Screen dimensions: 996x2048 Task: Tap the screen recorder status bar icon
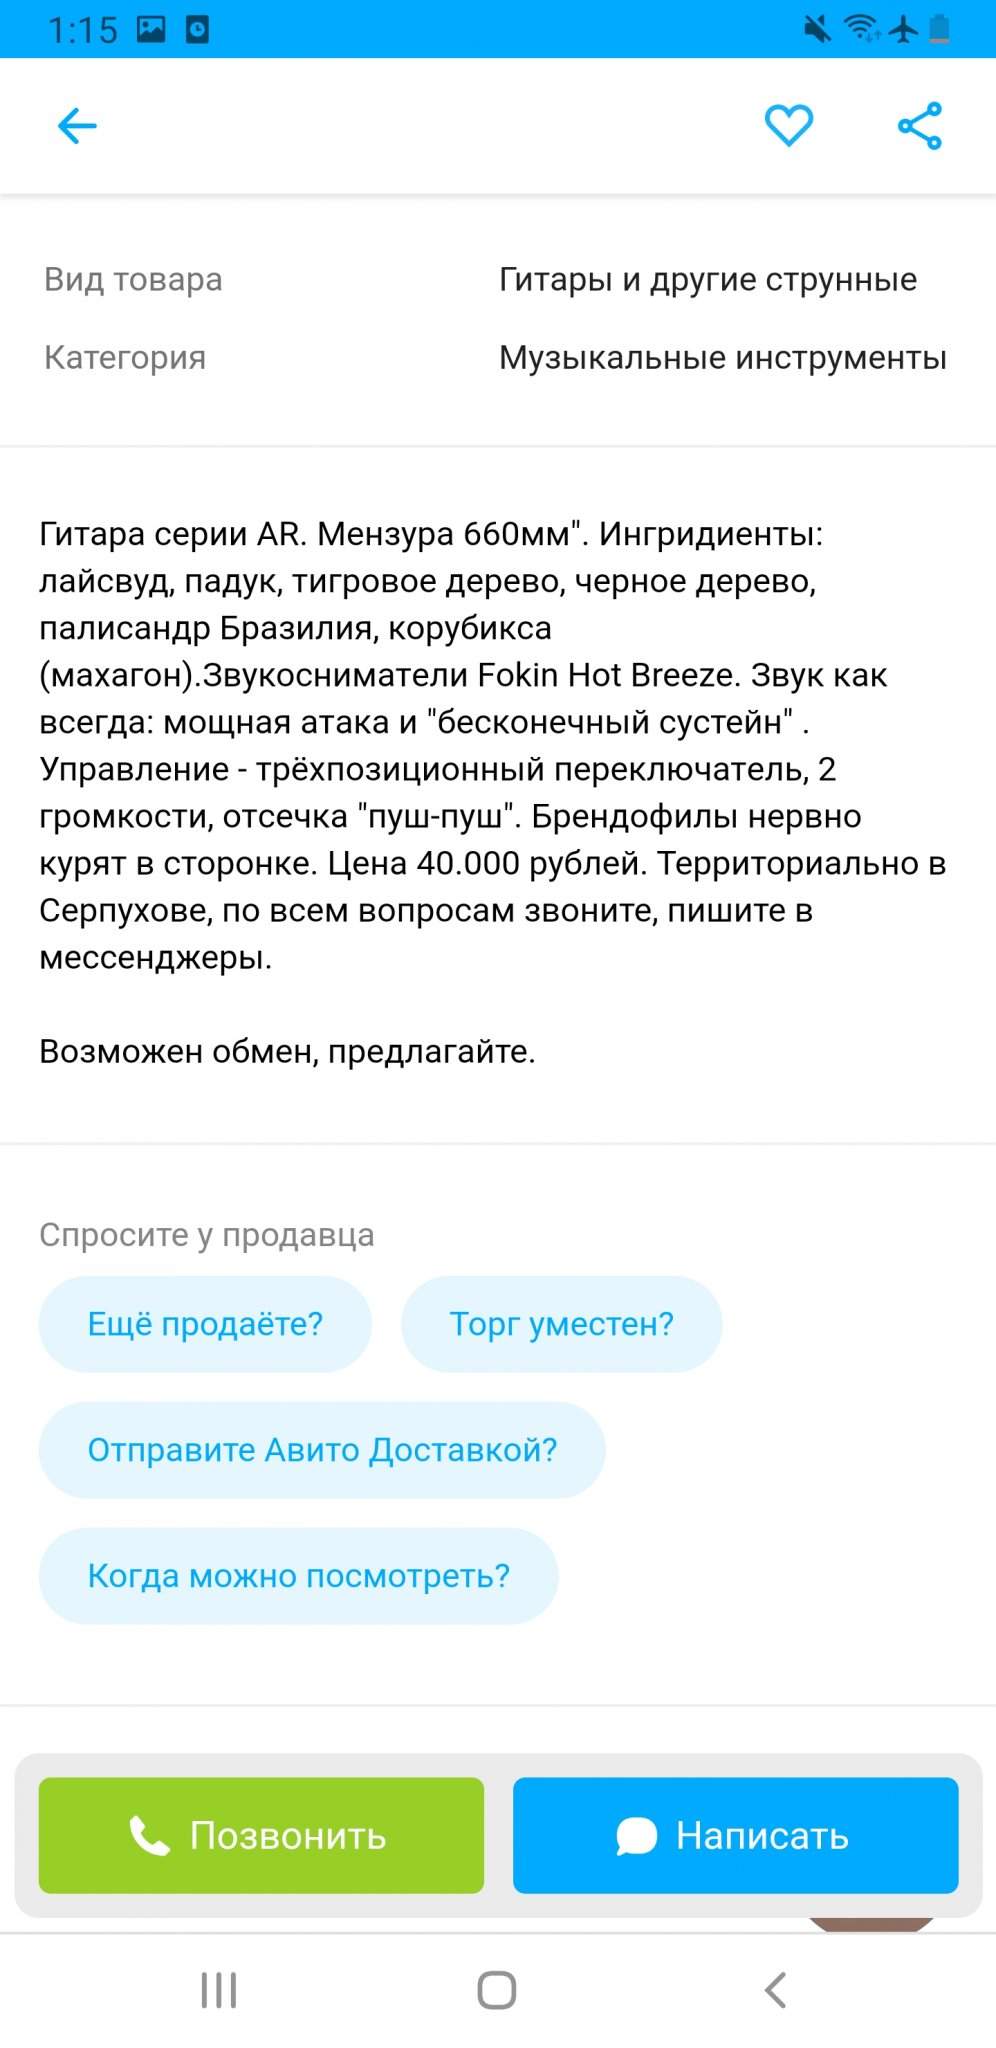point(198,30)
